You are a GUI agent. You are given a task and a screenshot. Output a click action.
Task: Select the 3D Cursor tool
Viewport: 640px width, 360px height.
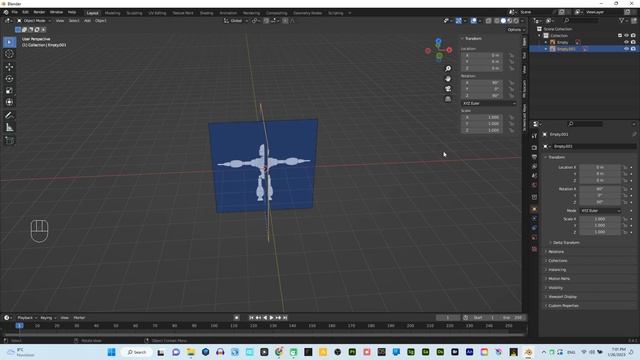9,54
